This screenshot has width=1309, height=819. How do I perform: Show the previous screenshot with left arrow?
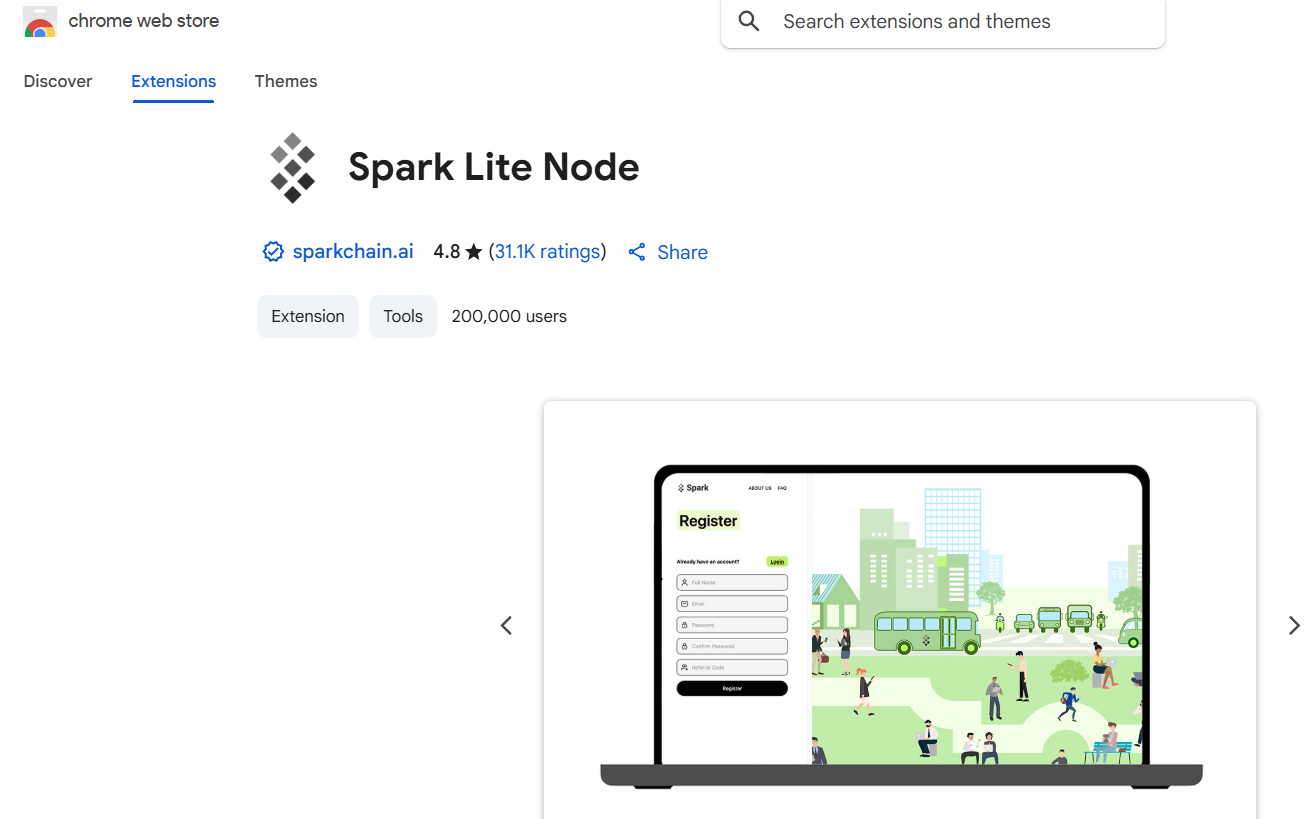[x=506, y=625]
